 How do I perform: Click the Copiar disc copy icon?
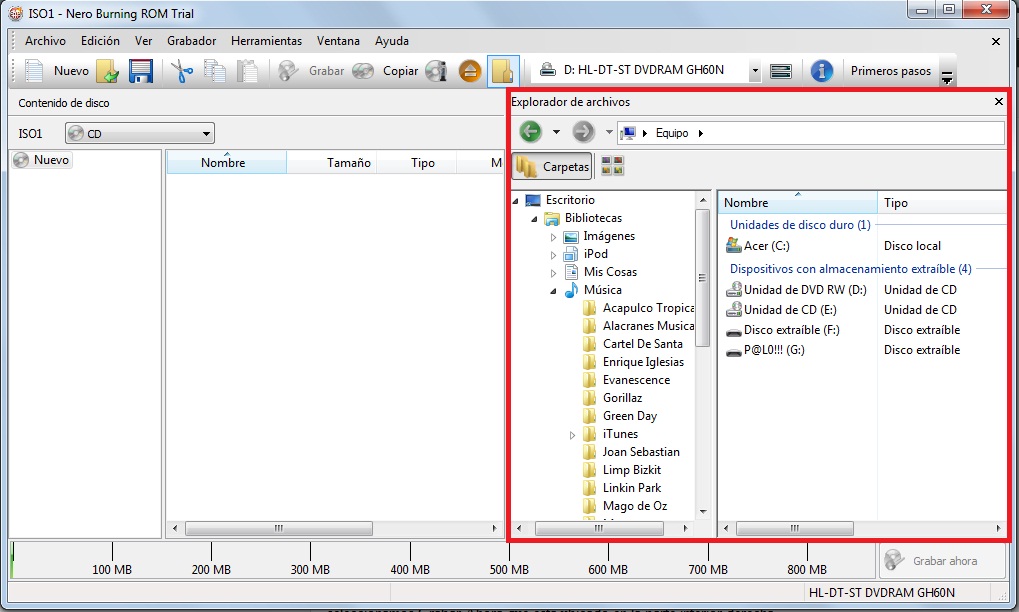click(363, 71)
